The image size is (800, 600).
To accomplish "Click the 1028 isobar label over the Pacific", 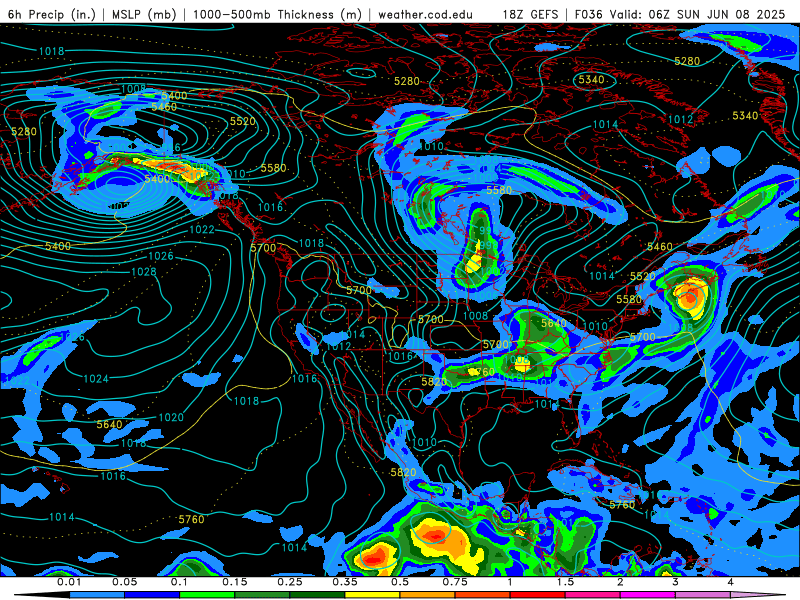I will click(144, 272).
